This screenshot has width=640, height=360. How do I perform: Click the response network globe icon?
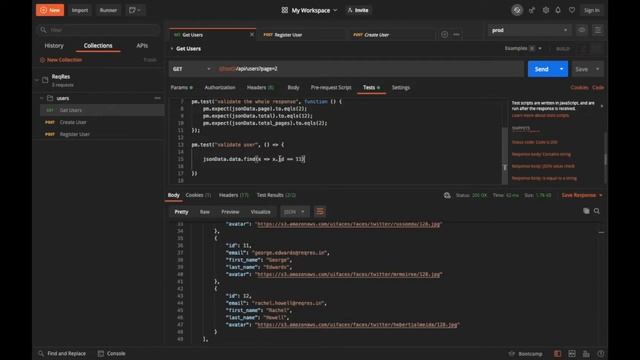tap(447, 196)
